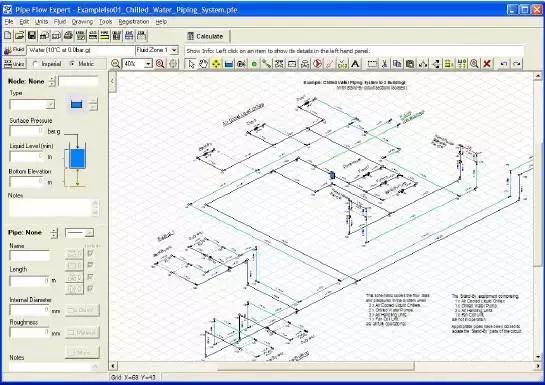The width and height of the screenshot is (545, 385).
Task: Open the Fluid Zone 1 dropdown
Action: pyautogui.click(x=157, y=50)
